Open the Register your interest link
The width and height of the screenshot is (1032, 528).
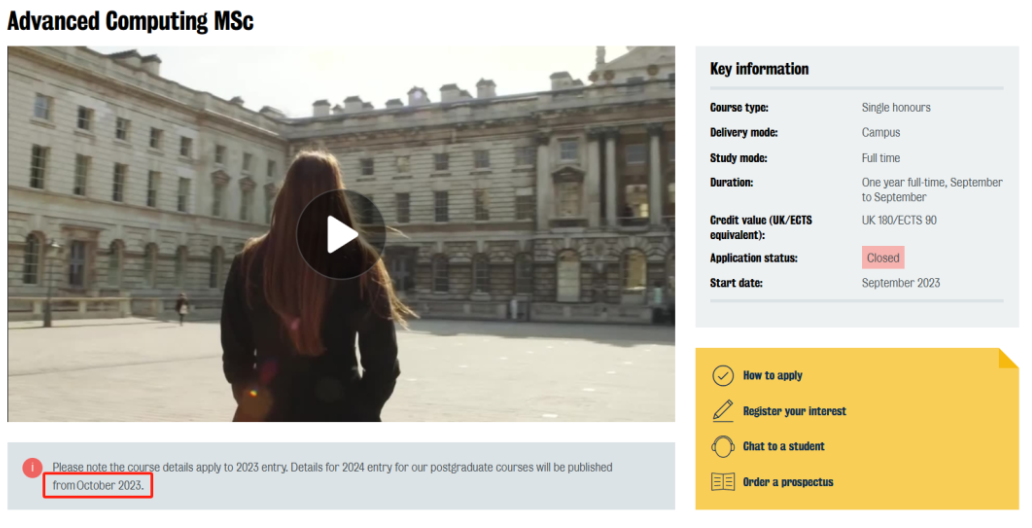pyautogui.click(x=794, y=411)
